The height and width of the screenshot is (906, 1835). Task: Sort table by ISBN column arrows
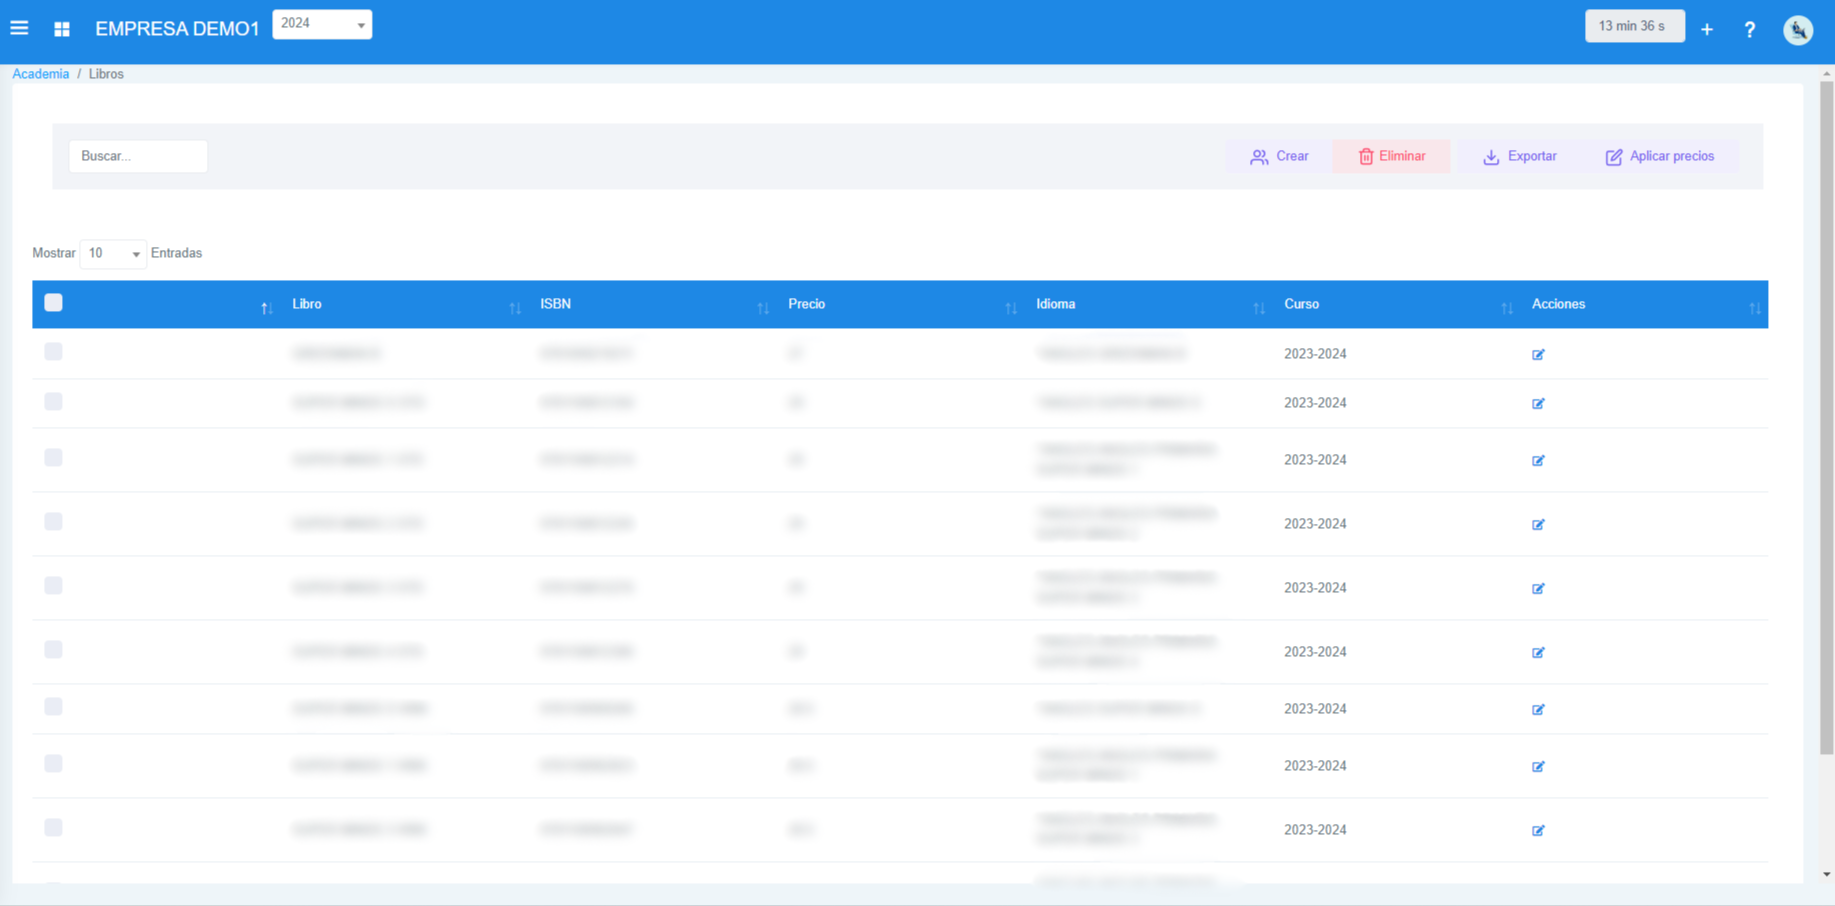point(762,307)
